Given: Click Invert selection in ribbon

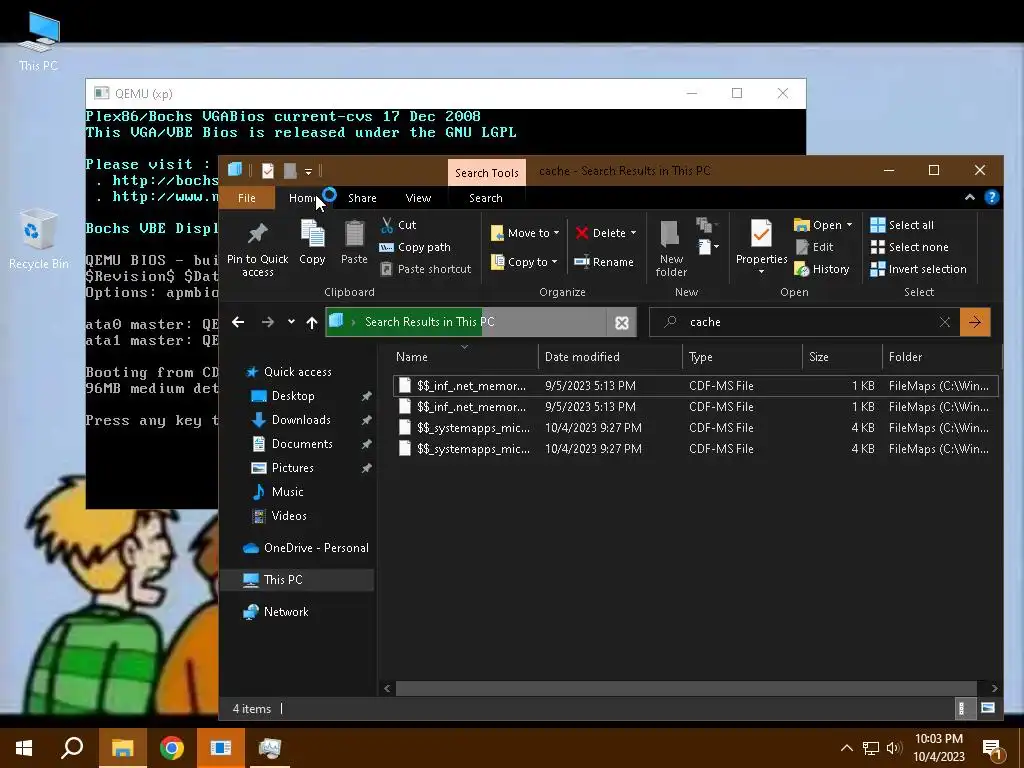Looking at the screenshot, I should coord(918,269).
